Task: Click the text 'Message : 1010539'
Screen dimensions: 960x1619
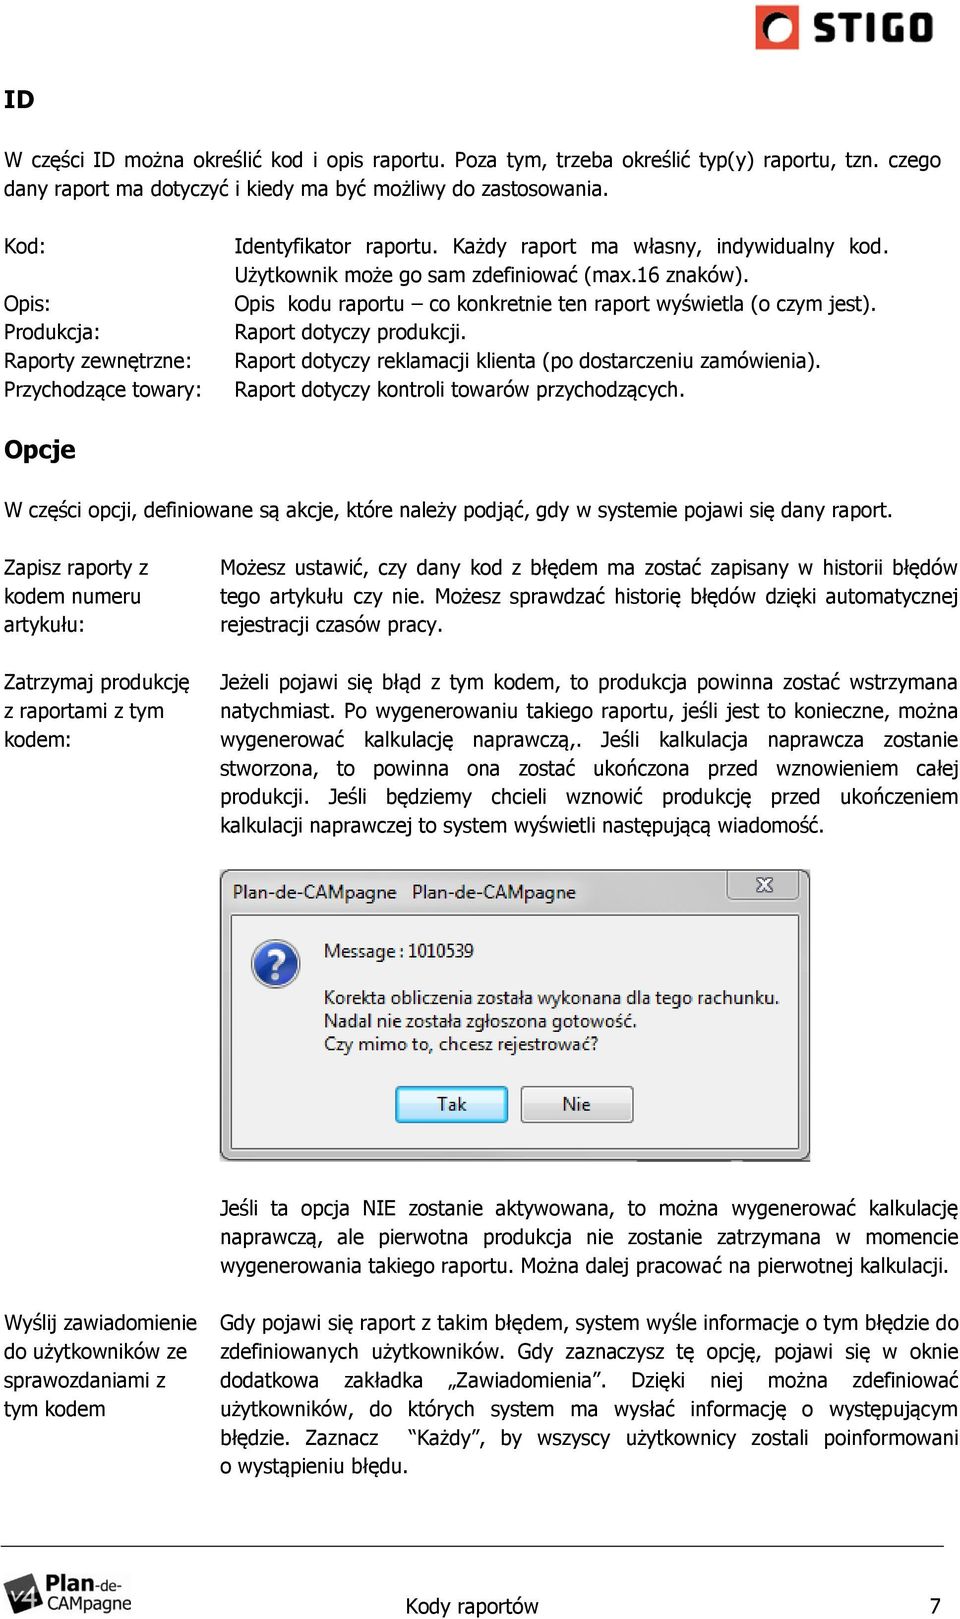Action: [398, 951]
